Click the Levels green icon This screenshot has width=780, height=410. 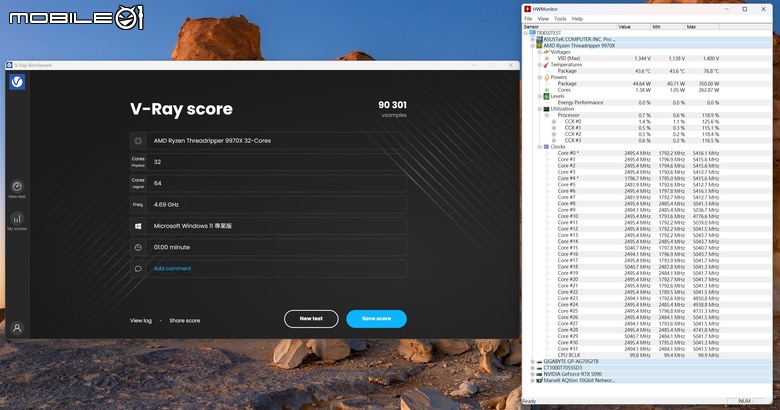(x=546, y=96)
